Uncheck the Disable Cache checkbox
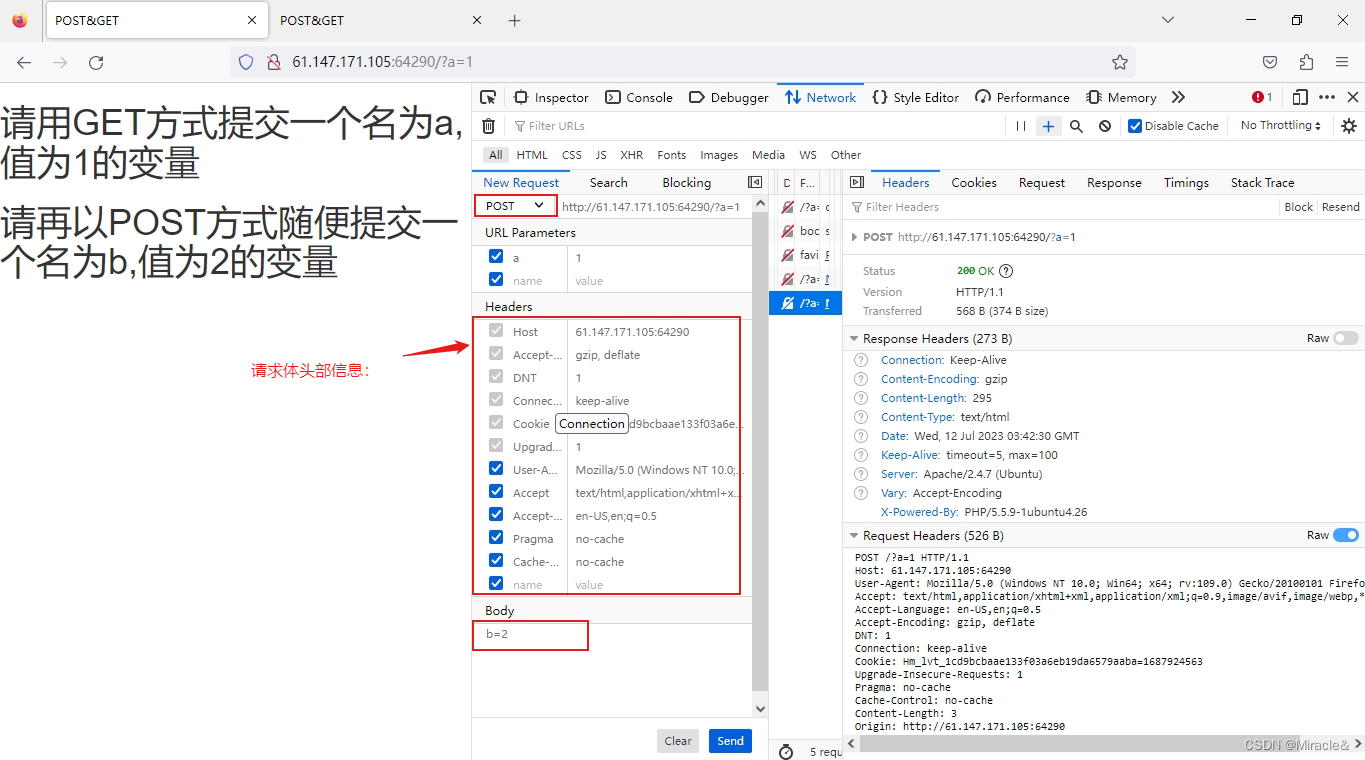 [x=1135, y=125]
